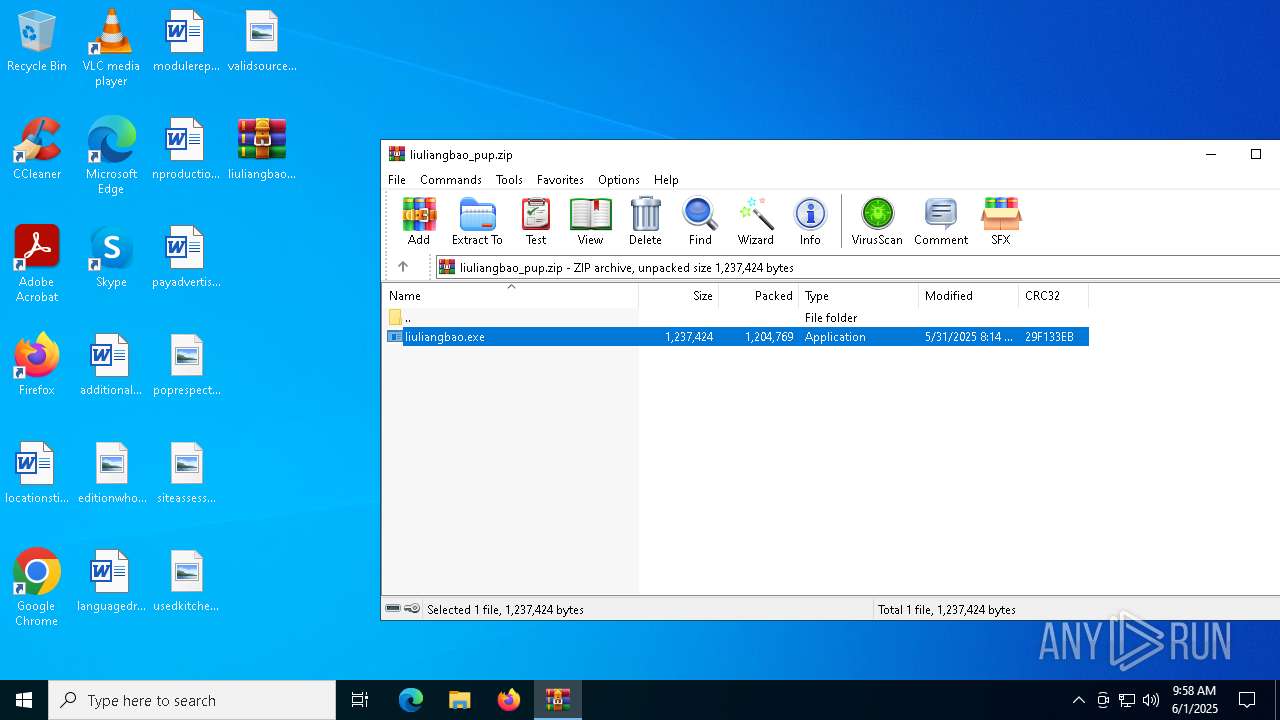Select Recycle Bin on the desktop

pyautogui.click(x=37, y=42)
